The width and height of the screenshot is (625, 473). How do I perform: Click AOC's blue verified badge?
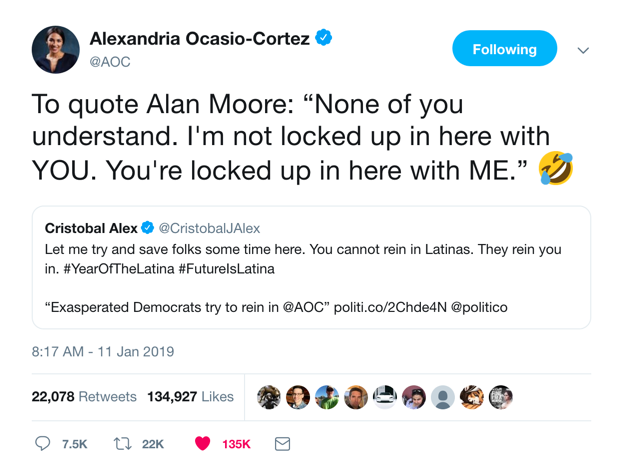324,38
